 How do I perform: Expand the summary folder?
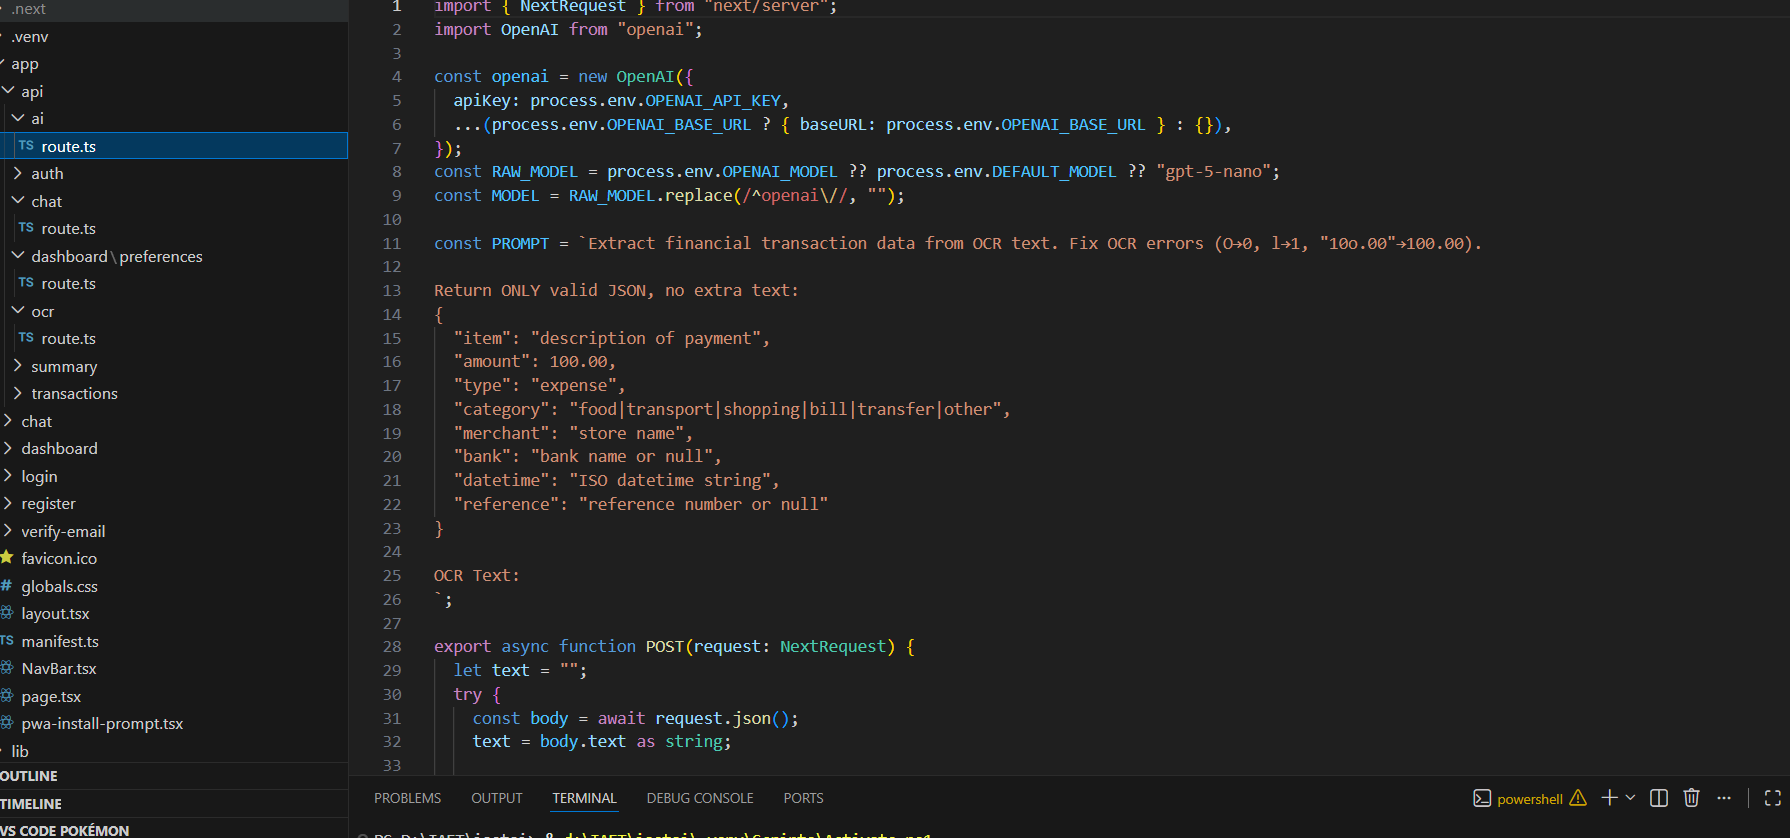[18, 366]
